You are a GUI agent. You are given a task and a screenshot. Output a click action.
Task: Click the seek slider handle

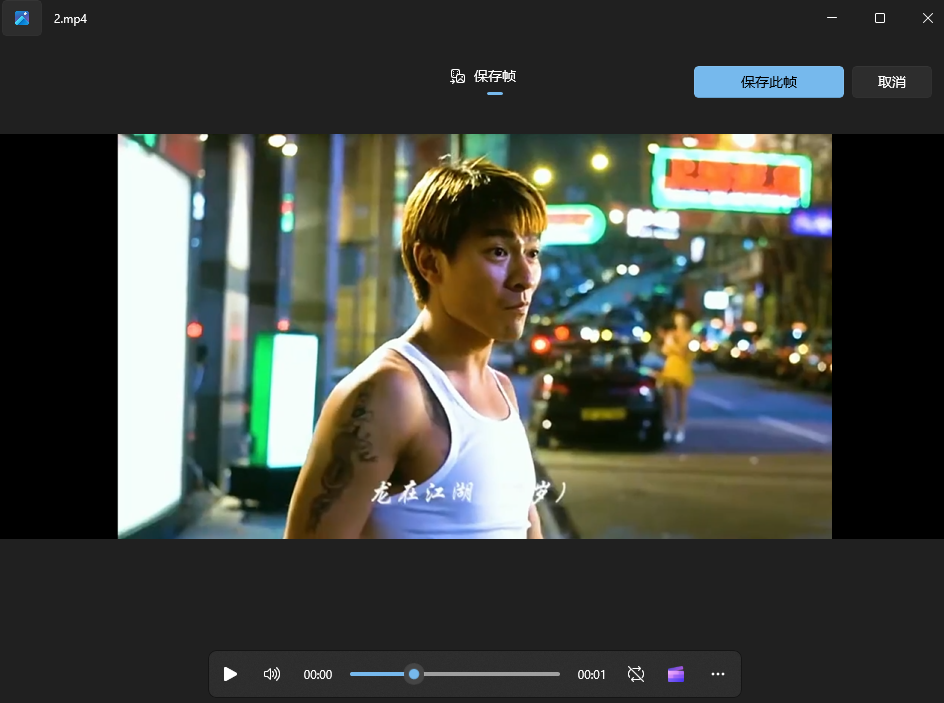(414, 674)
